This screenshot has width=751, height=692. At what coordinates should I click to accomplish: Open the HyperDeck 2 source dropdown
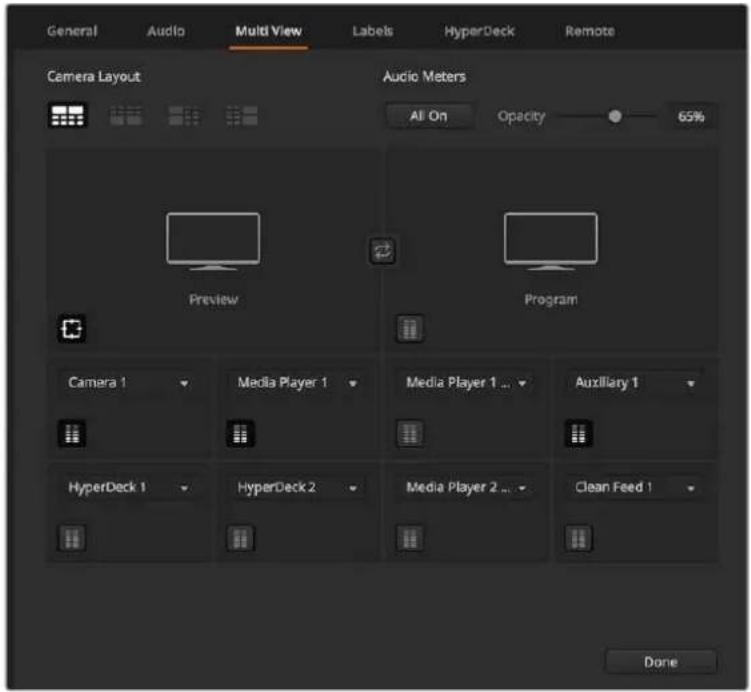coord(297,488)
